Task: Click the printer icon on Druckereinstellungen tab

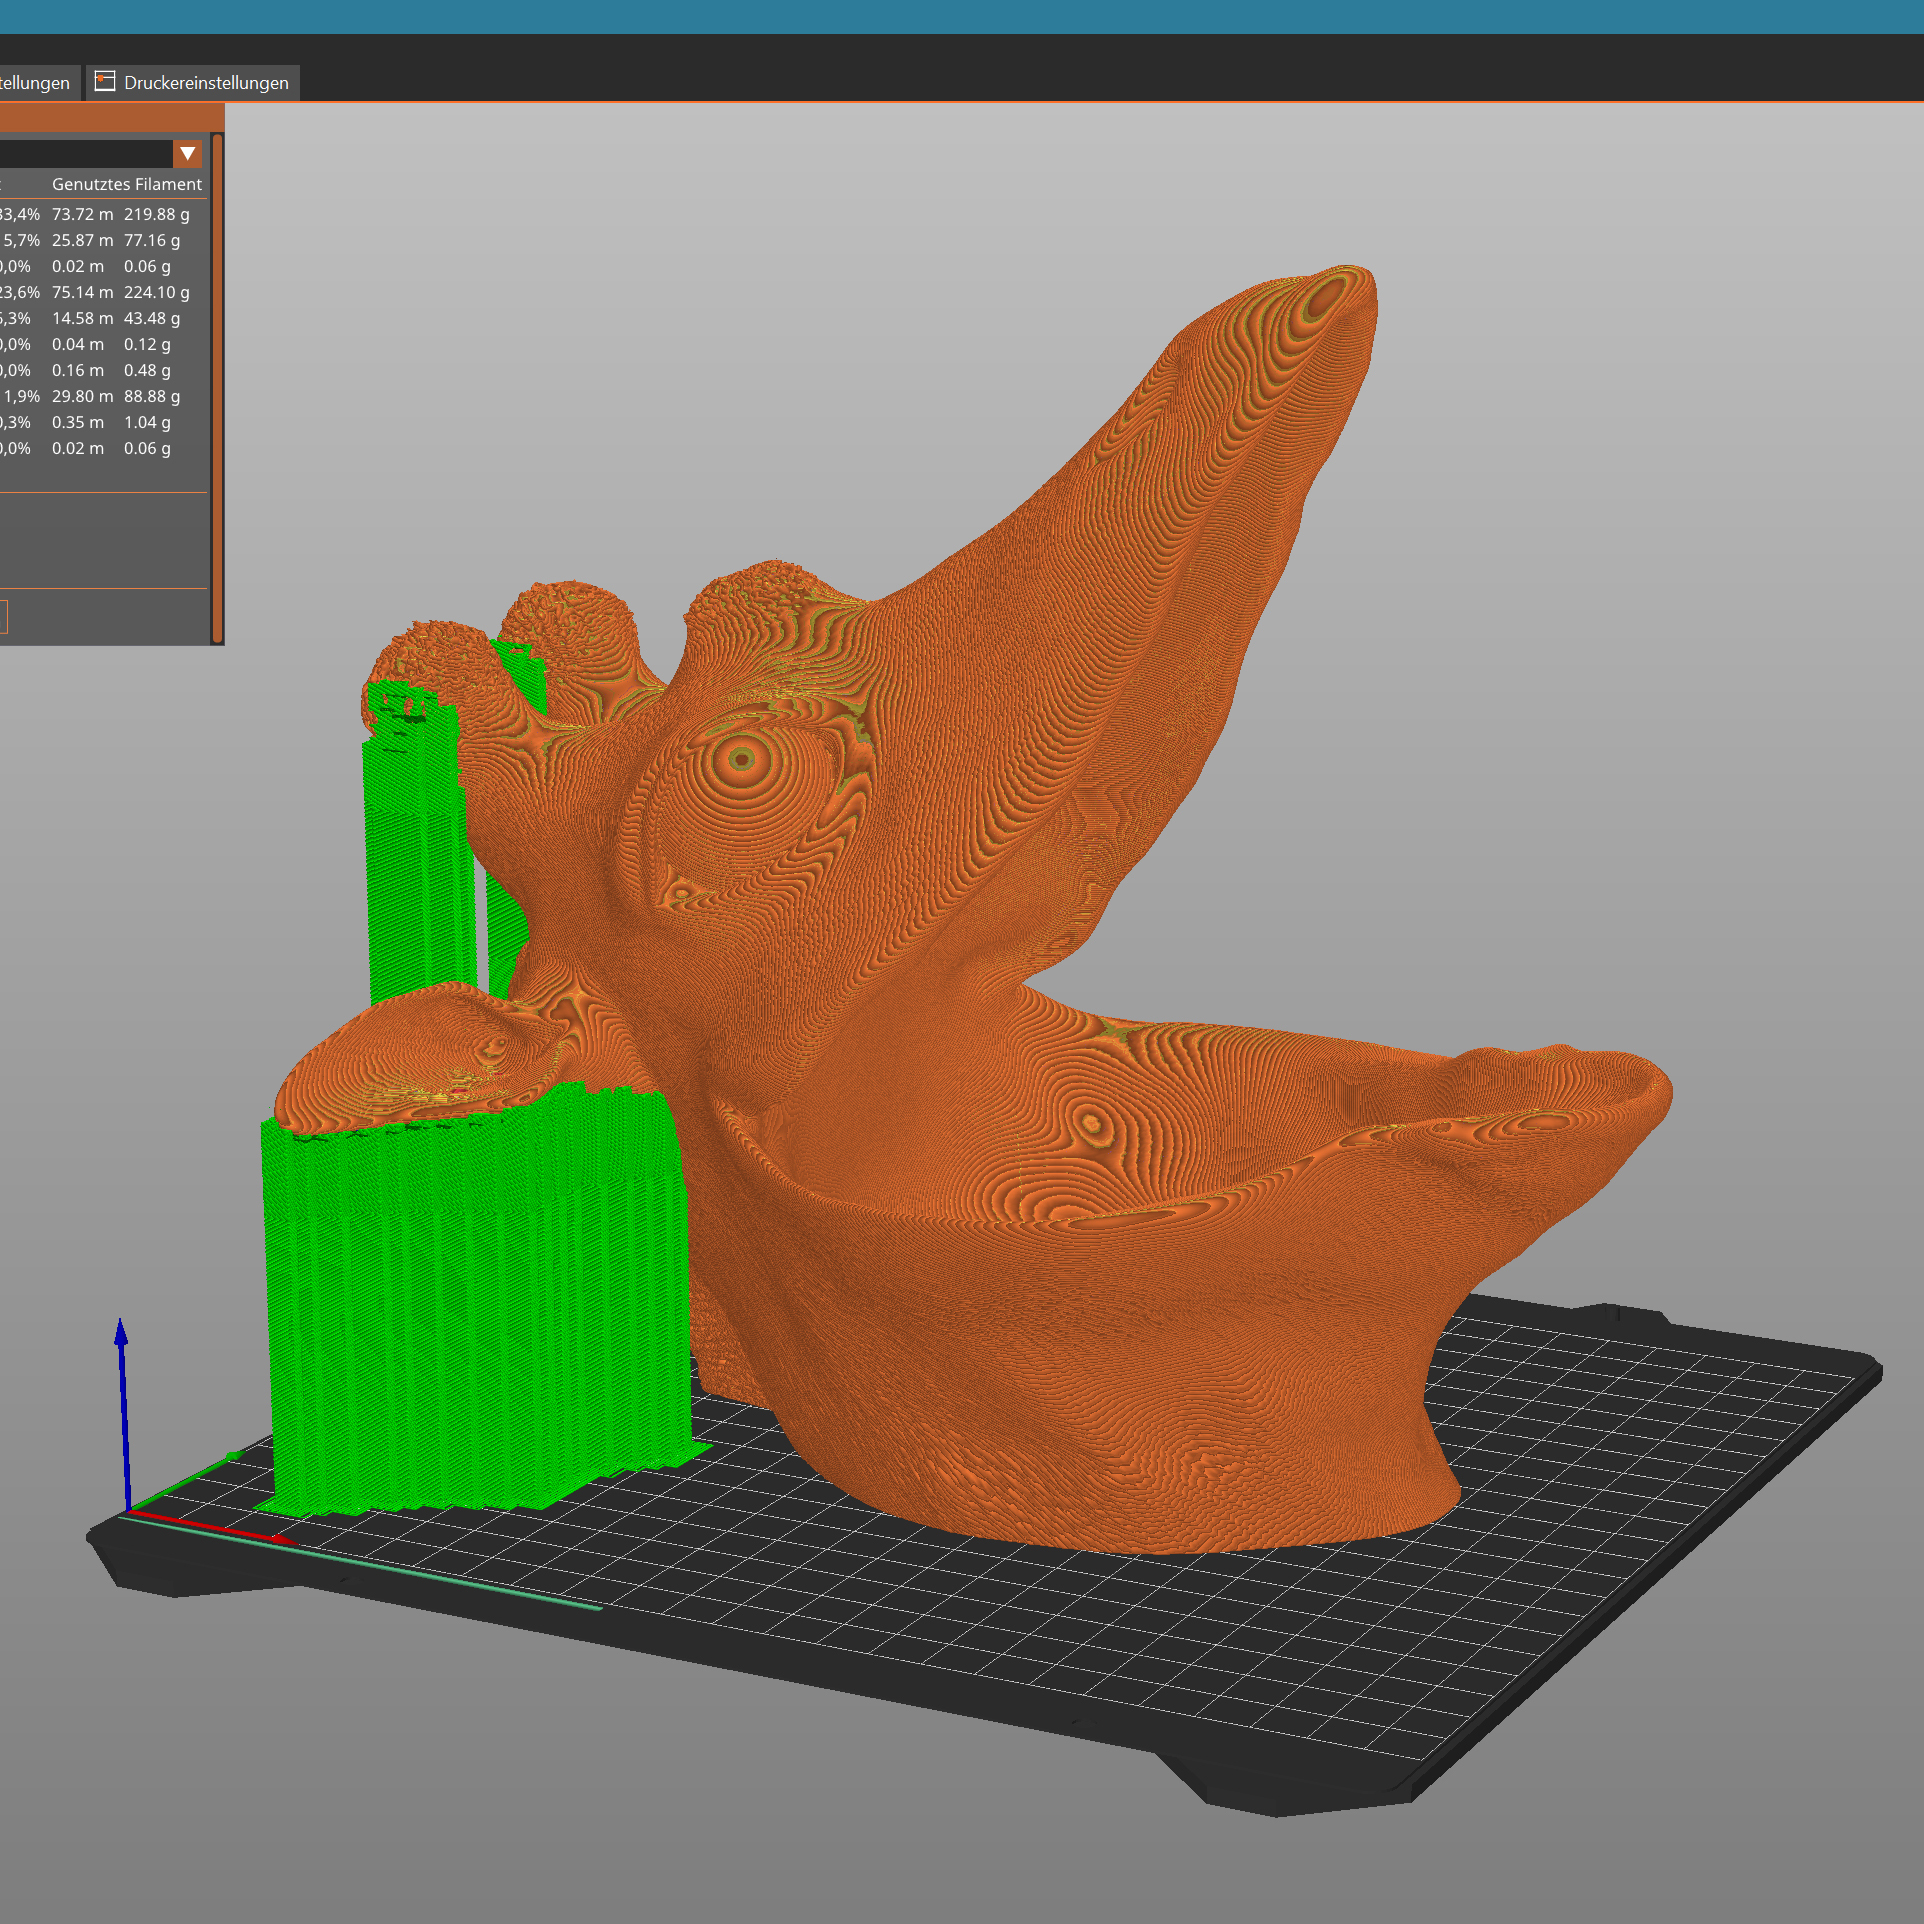Action: tap(105, 82)
